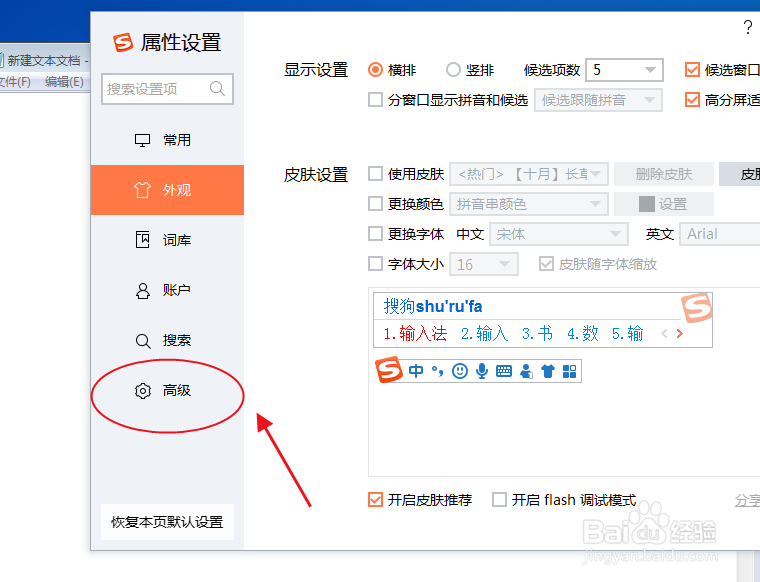This screenshot has height=582, width=760.
Task: Click the next page arrow in candidate preview
Action: (680, 333)
